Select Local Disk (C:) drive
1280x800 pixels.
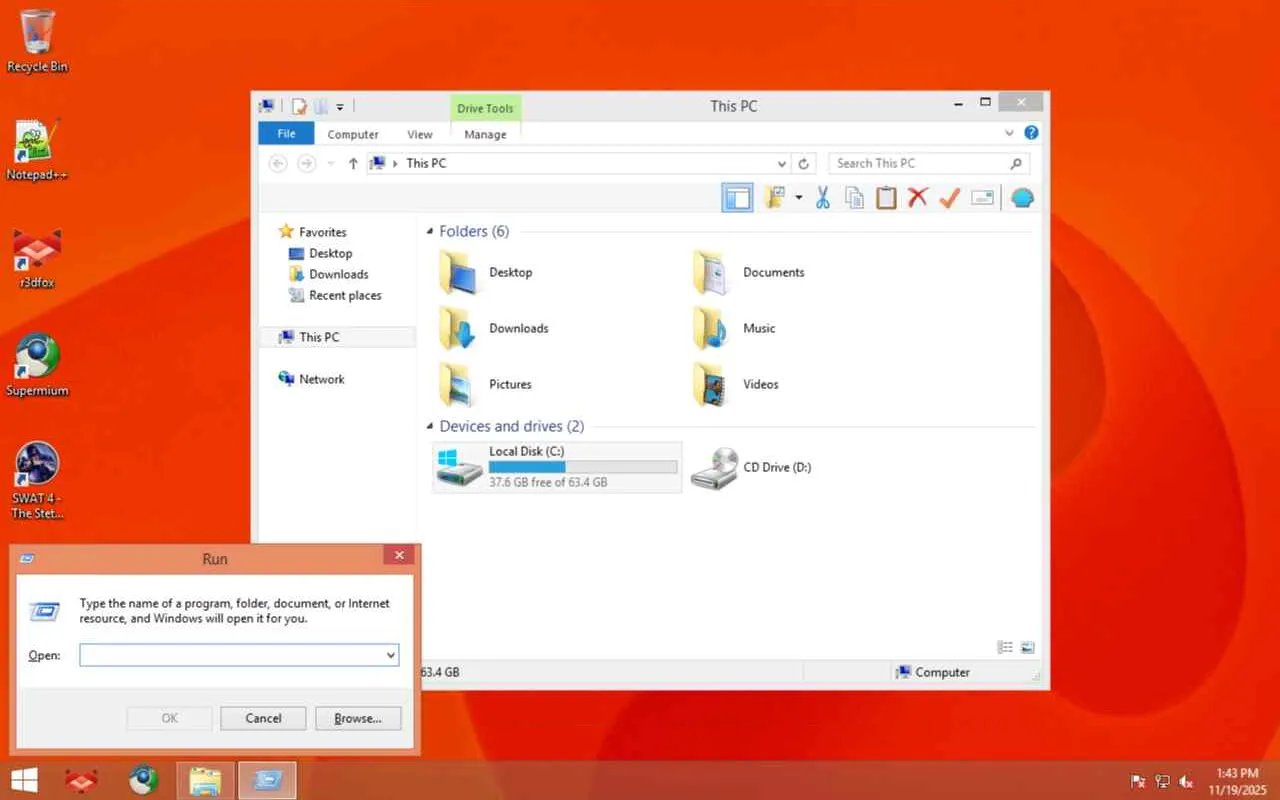pyautogui.click(x=557, y=467)
